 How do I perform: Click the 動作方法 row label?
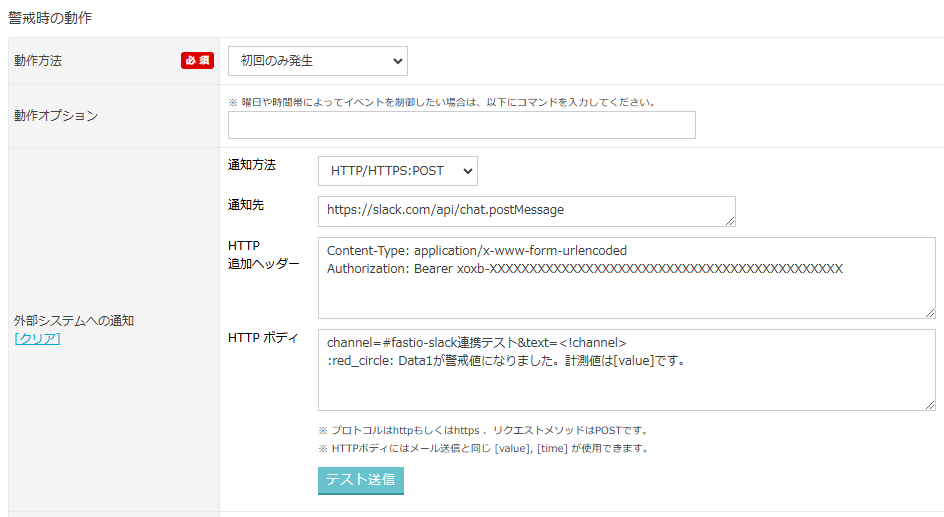38,61
